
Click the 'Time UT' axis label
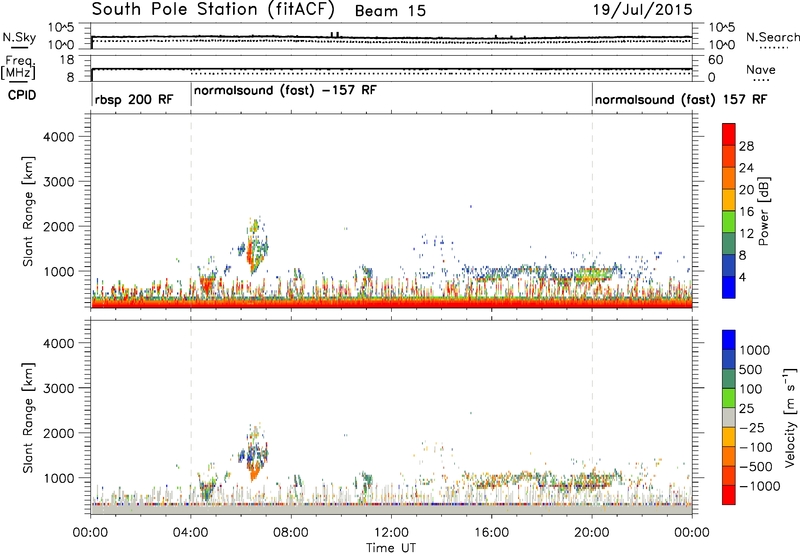tap(391, 548)
